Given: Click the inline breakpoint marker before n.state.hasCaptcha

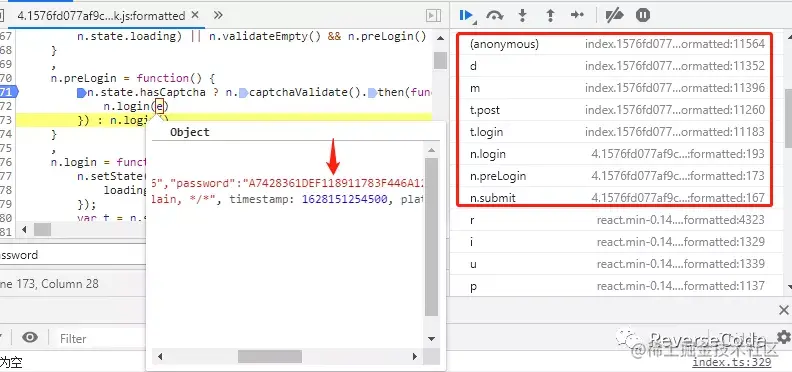Looking at the screenshot, I should pos(81,92).
